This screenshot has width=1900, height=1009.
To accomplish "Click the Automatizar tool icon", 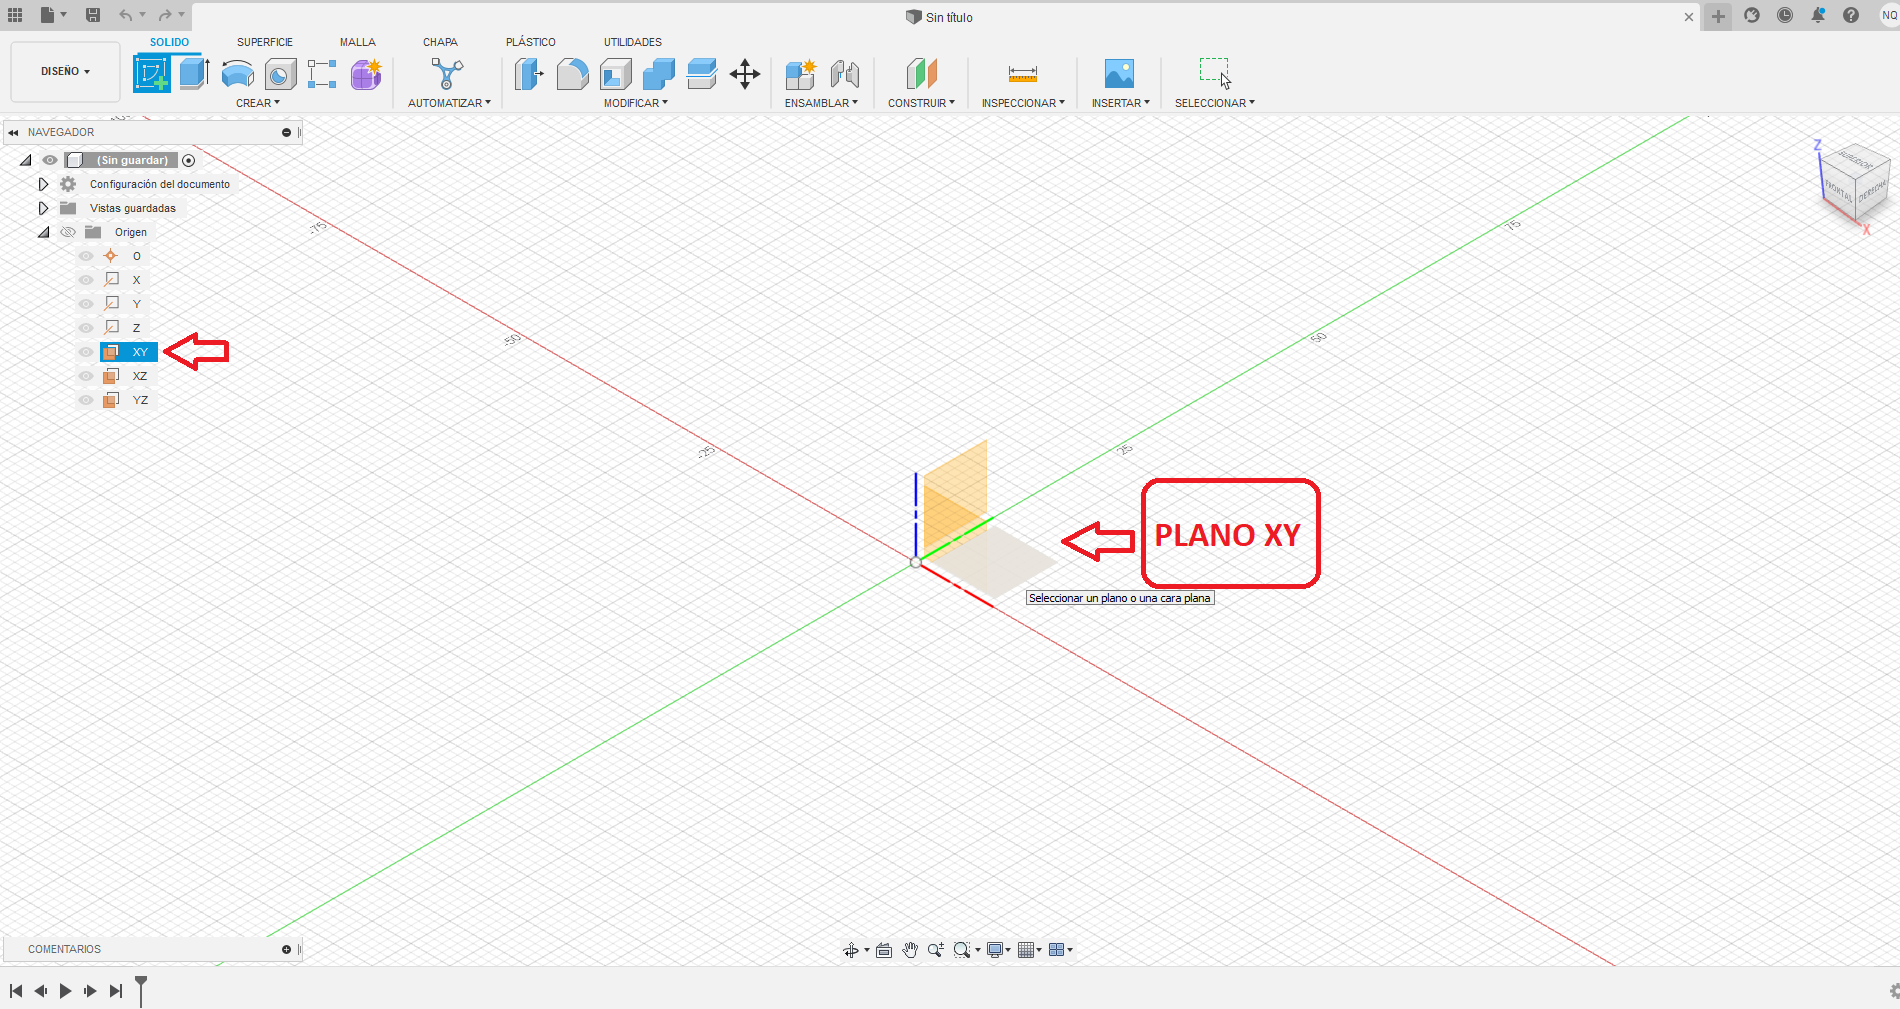I will click(447, 74).
